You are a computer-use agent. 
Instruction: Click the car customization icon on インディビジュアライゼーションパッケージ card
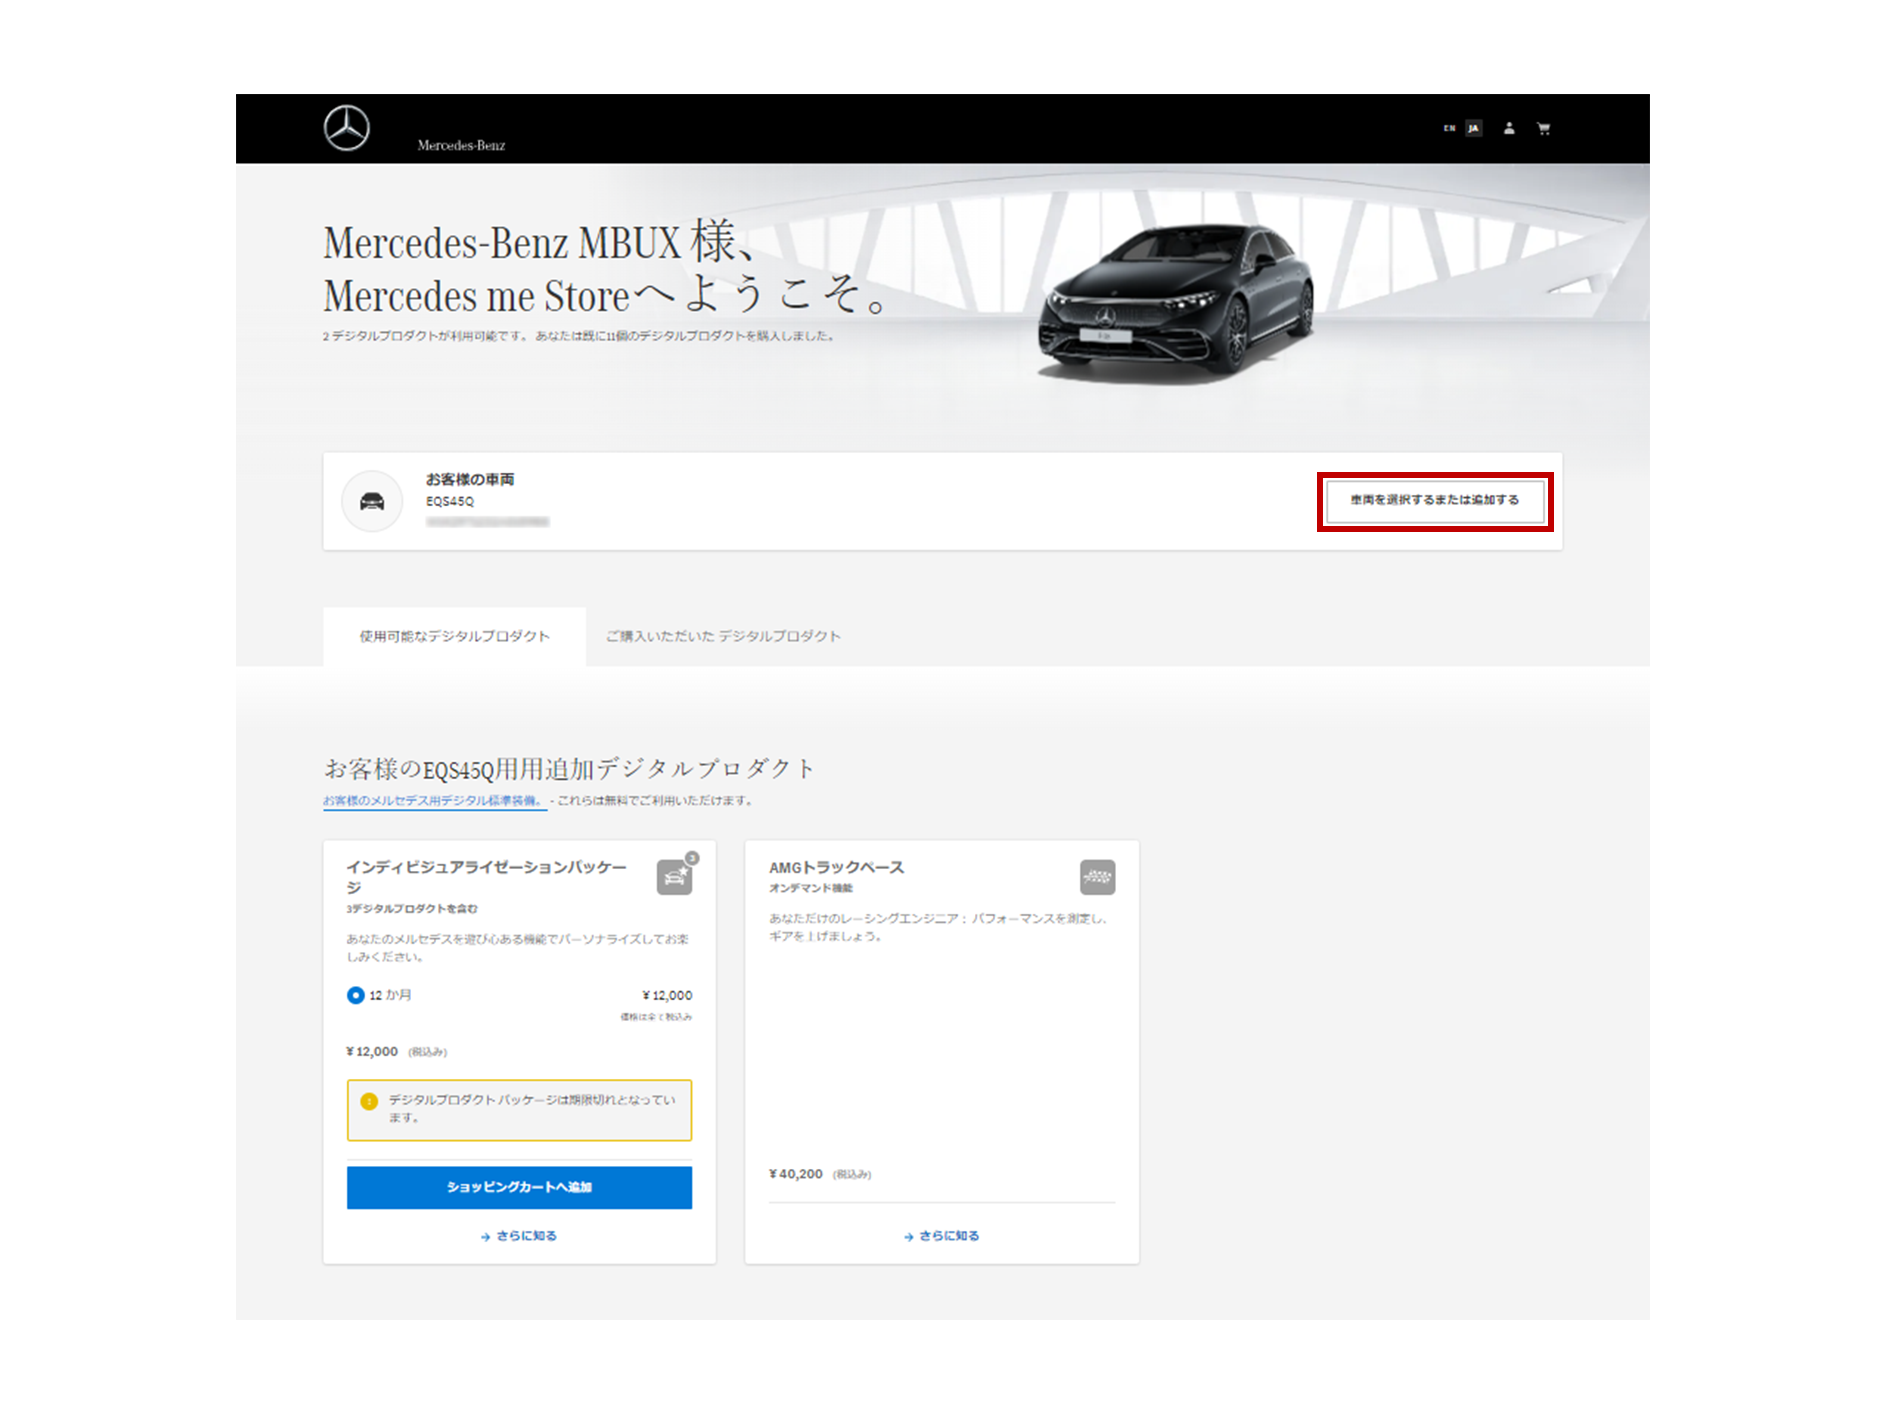675,876
